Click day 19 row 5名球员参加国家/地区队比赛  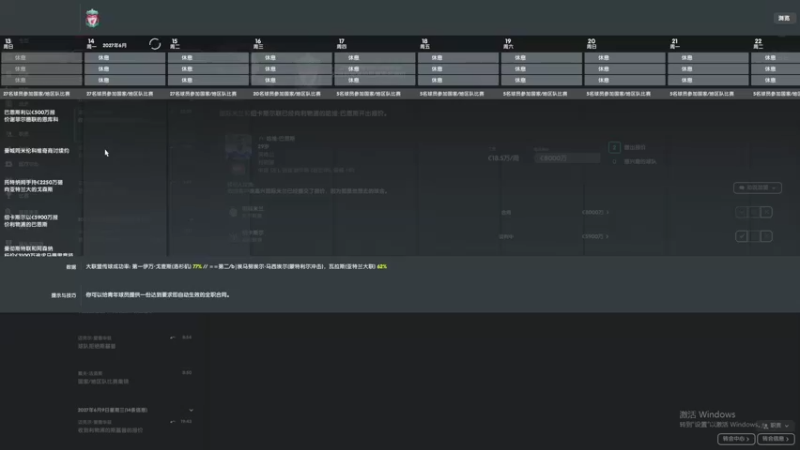pos(535,94)
